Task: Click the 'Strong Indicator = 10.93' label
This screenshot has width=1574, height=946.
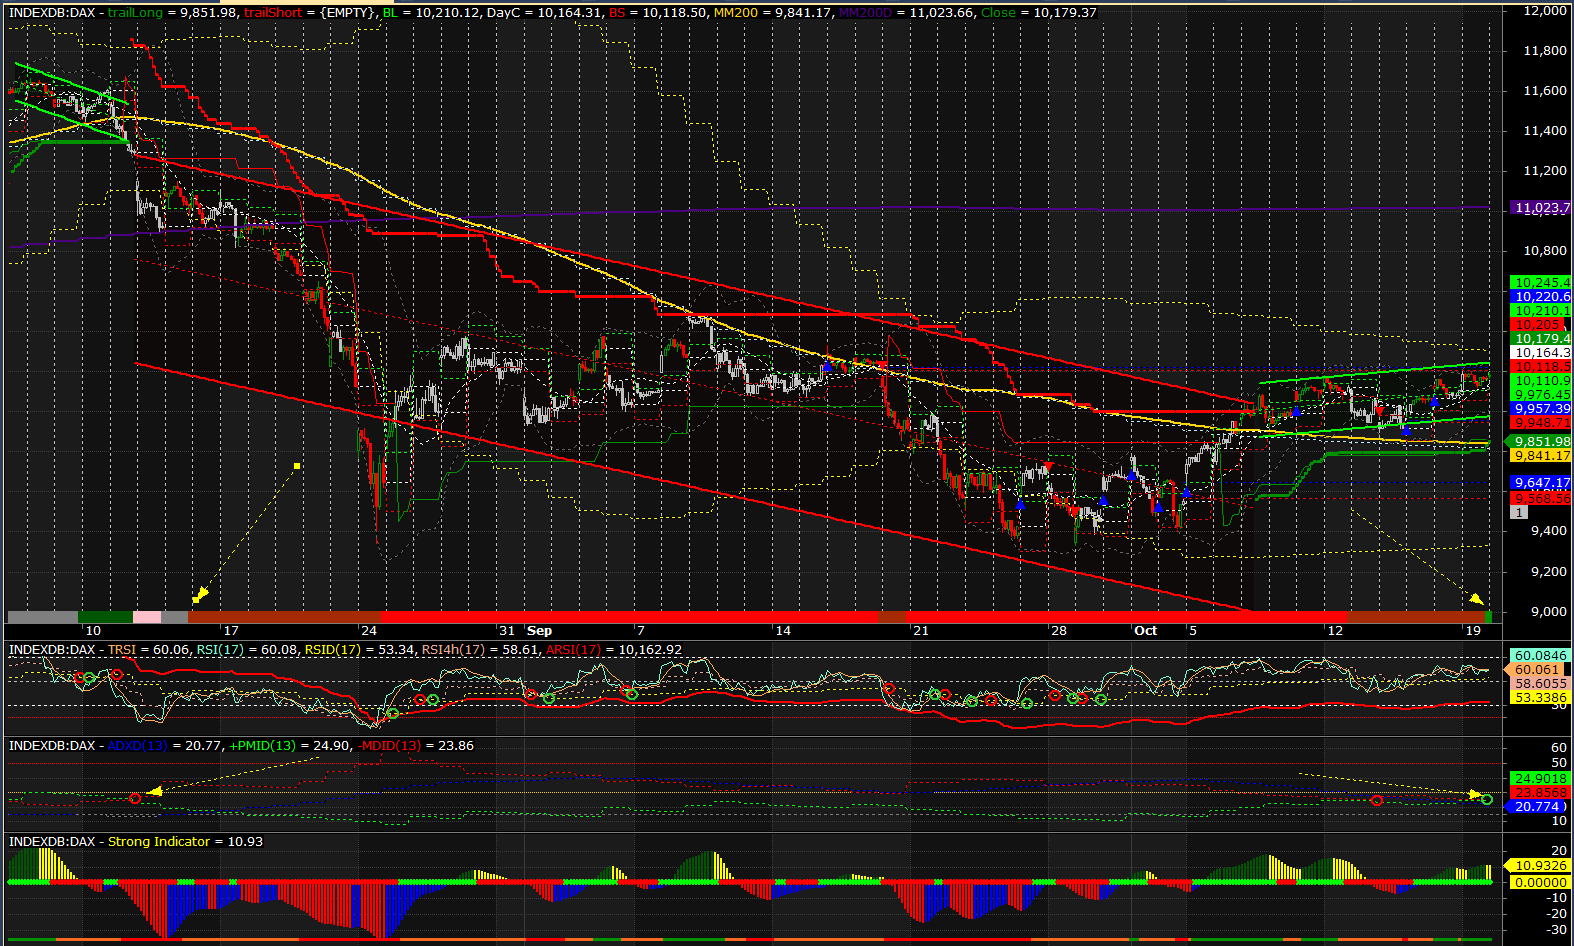Action: pyautogui.click(x=185, y=842)
